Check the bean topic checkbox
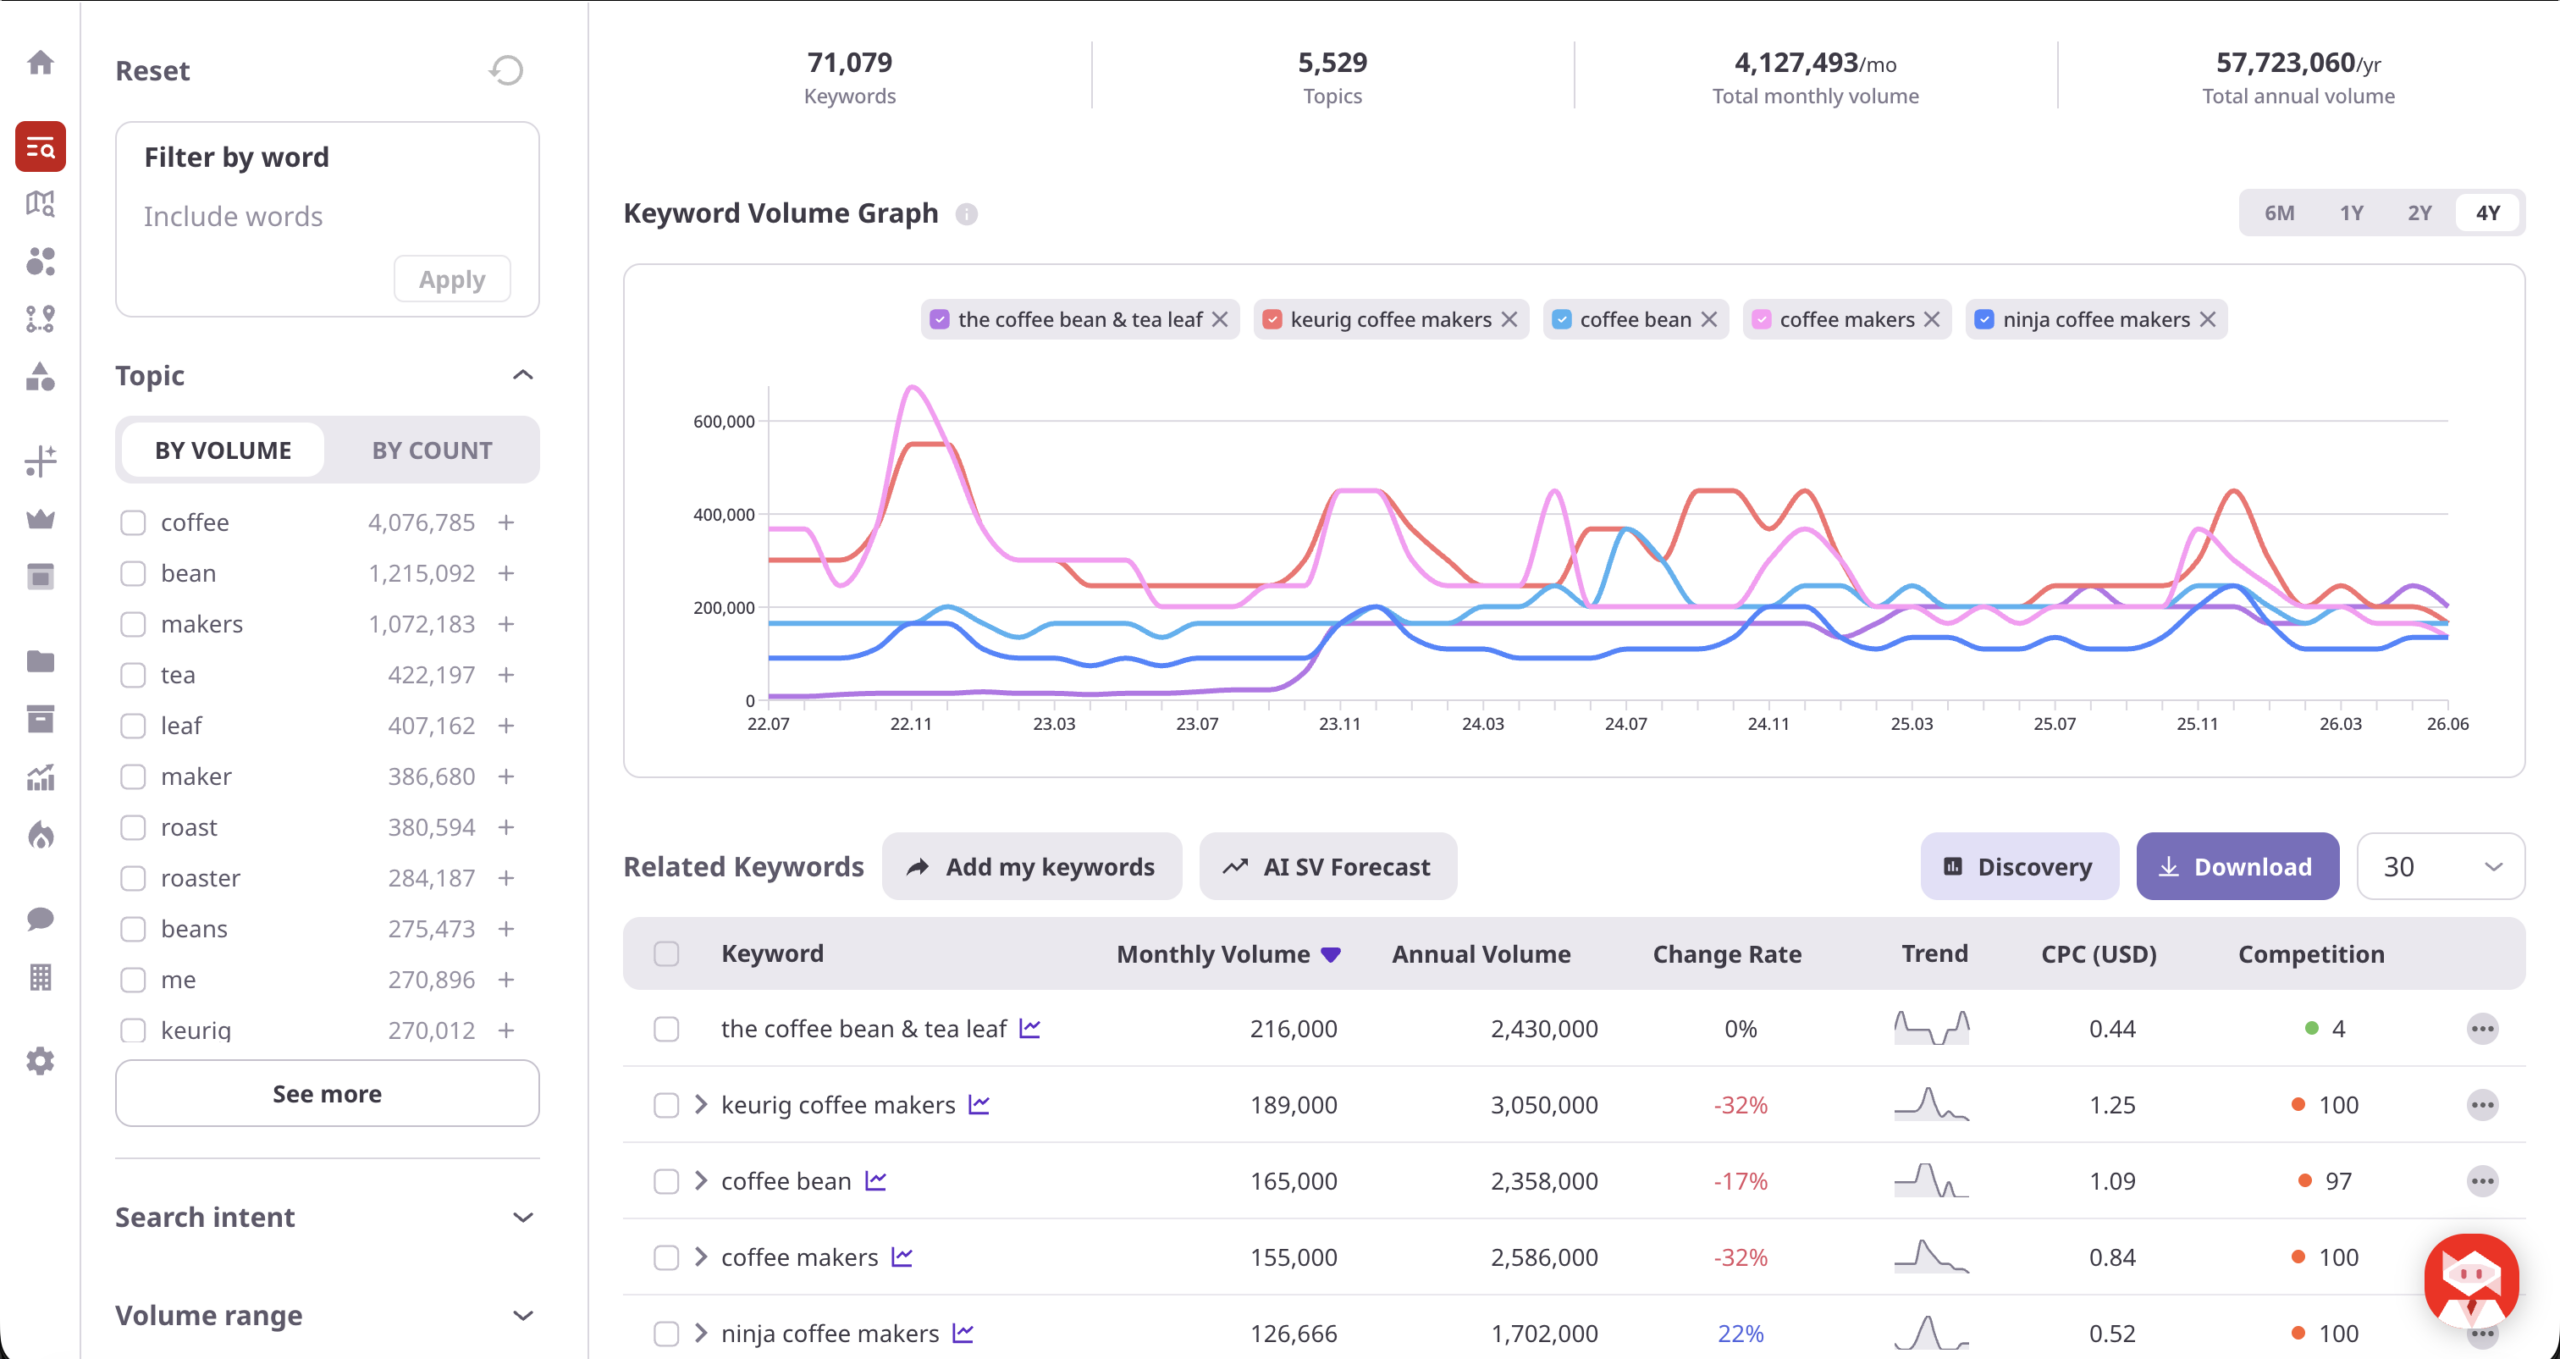The image size is (2560, 1359). click(x=133, y=573)
